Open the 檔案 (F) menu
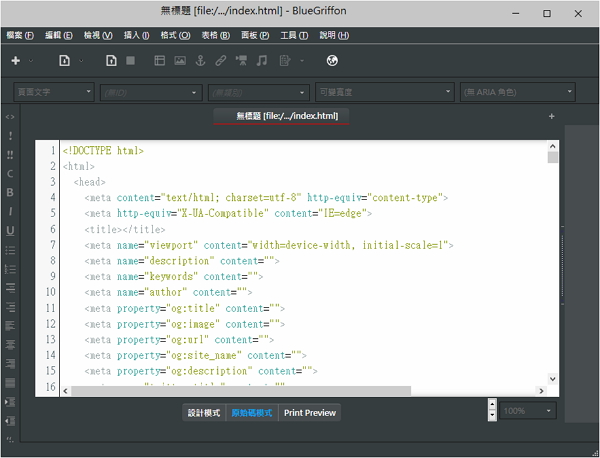The image size is (600, 458). click(x=20, y=36)
